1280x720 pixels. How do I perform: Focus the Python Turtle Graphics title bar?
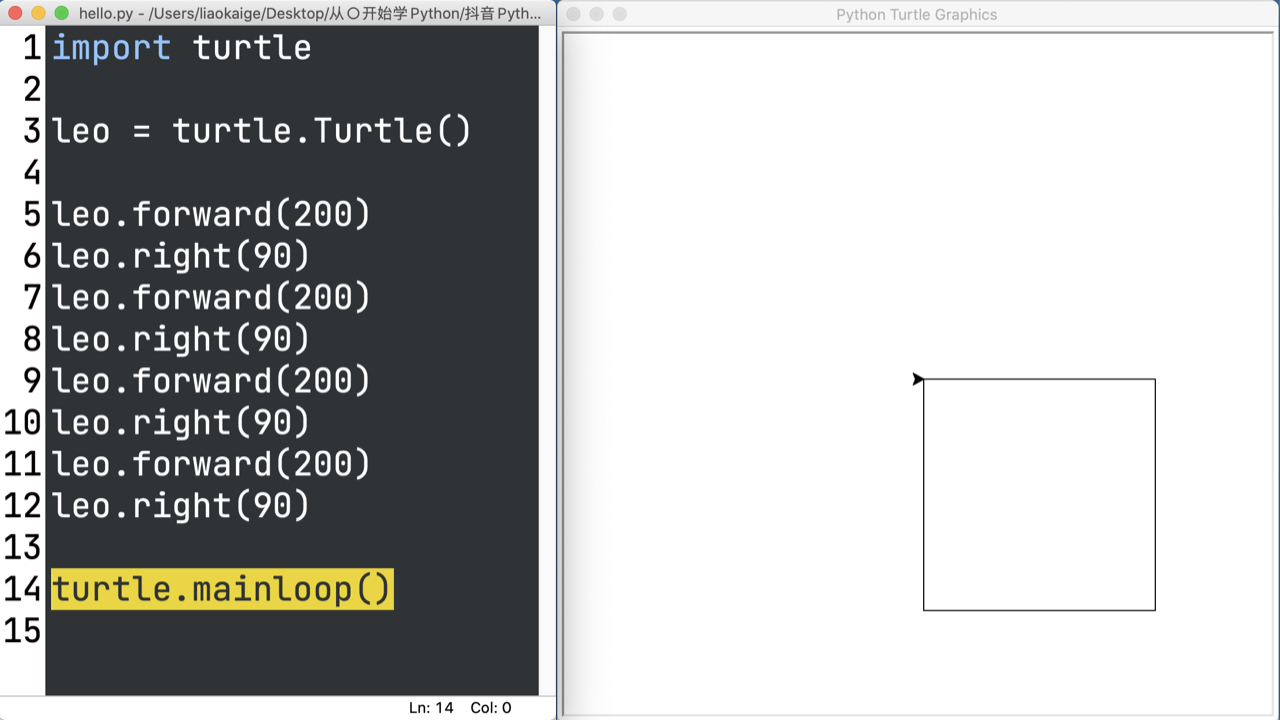[916, 14]
